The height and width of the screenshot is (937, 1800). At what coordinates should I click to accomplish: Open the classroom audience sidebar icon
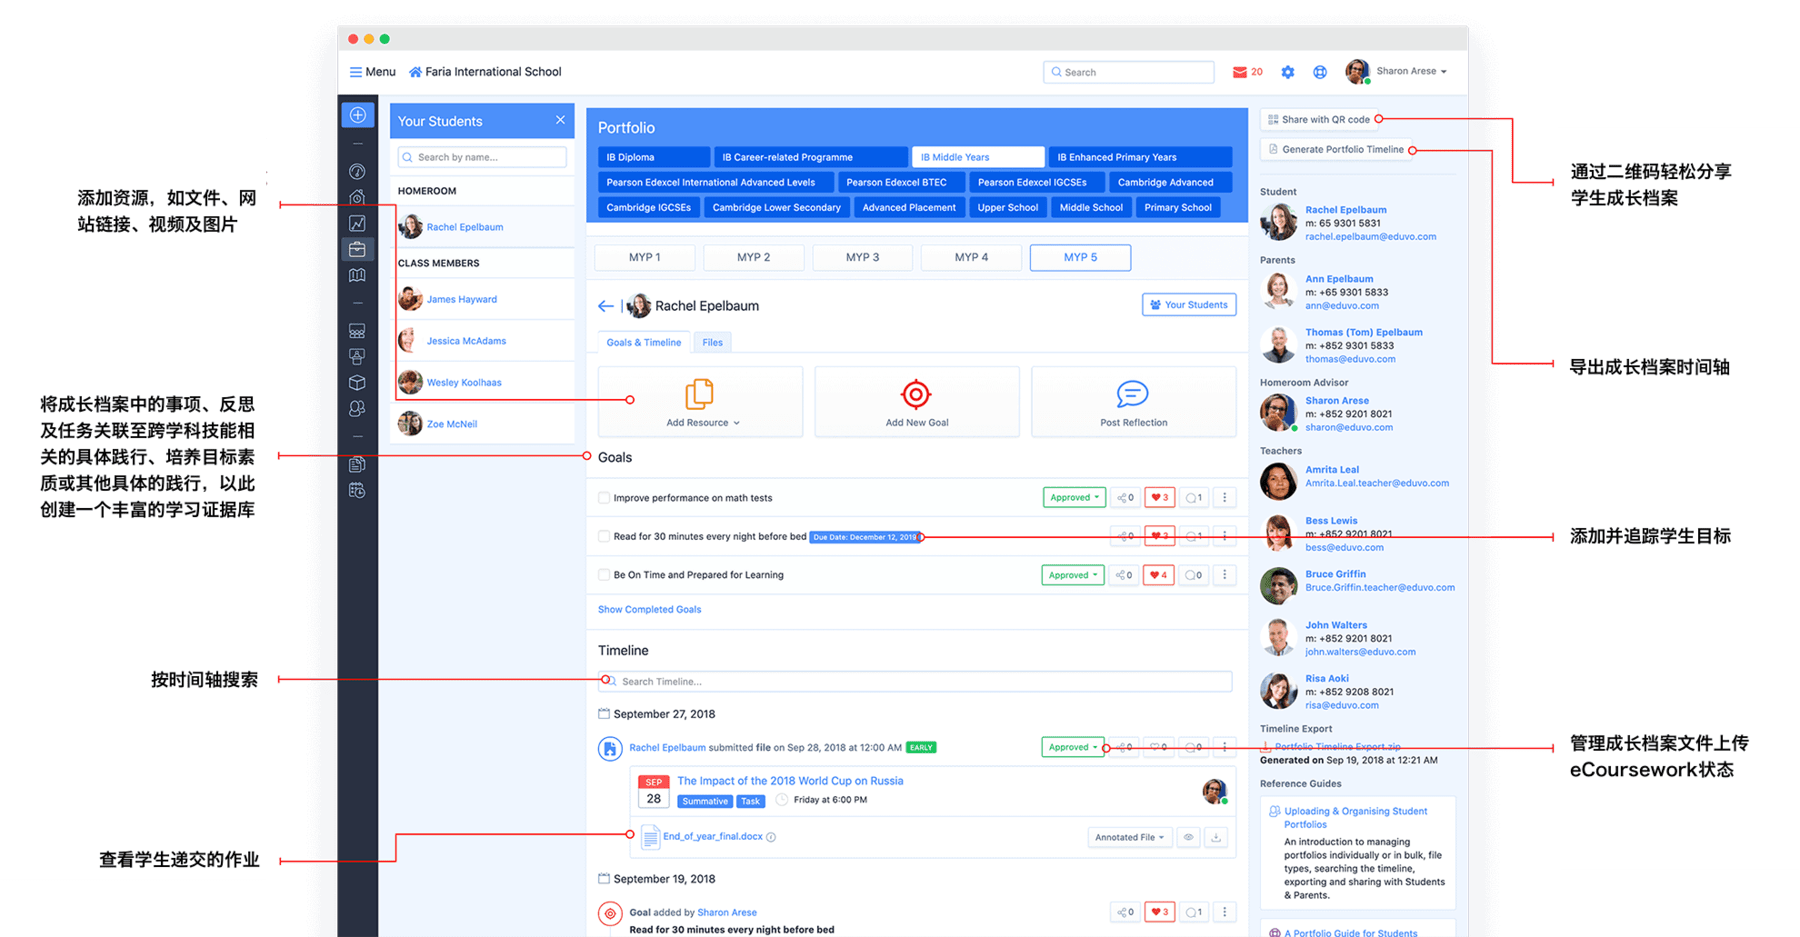click(357, 331)
